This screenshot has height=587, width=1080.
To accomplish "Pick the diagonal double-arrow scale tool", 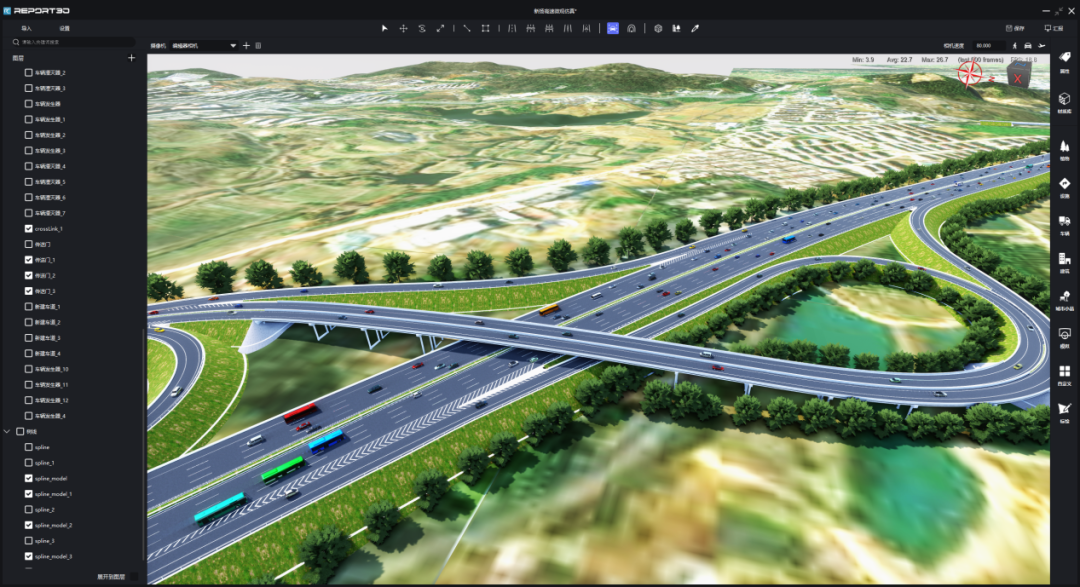I will pyautogui.click(x=440, y=29).
